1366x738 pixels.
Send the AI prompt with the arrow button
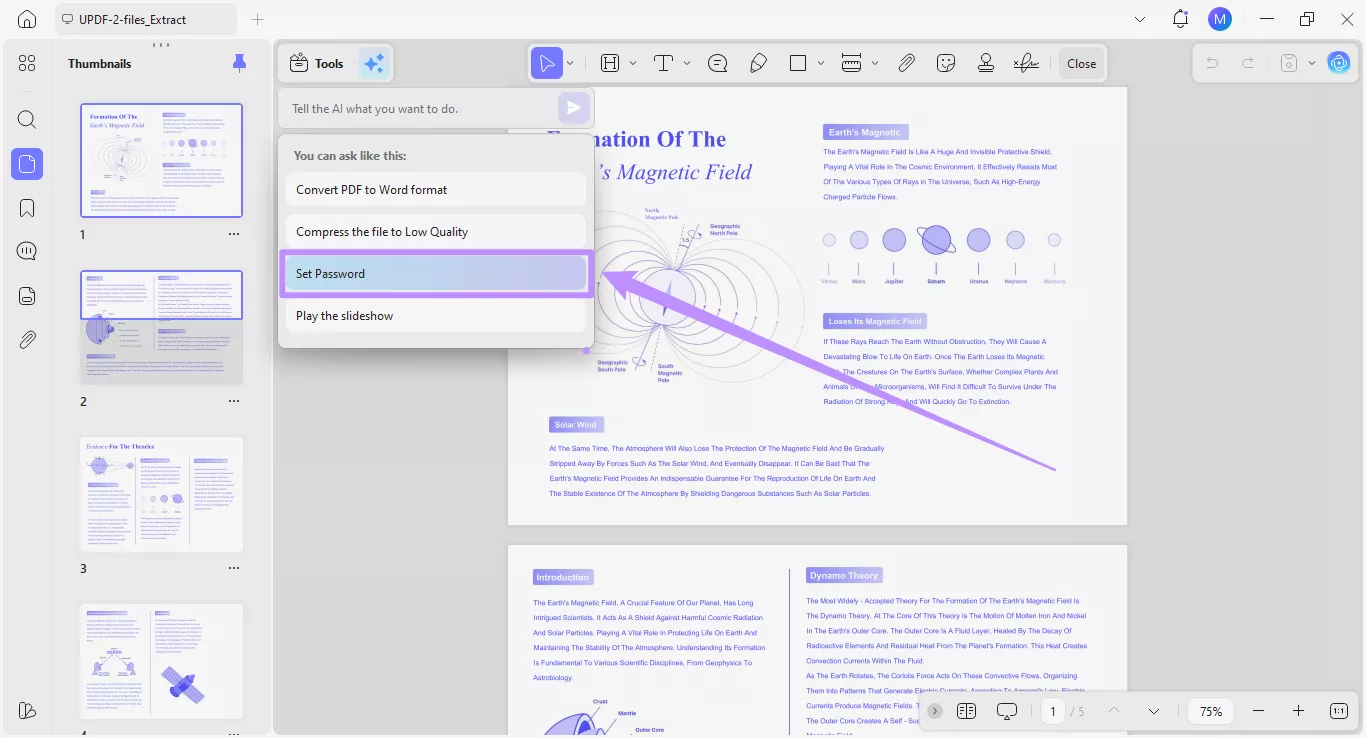pyautogui.click(x=573, y=108)
